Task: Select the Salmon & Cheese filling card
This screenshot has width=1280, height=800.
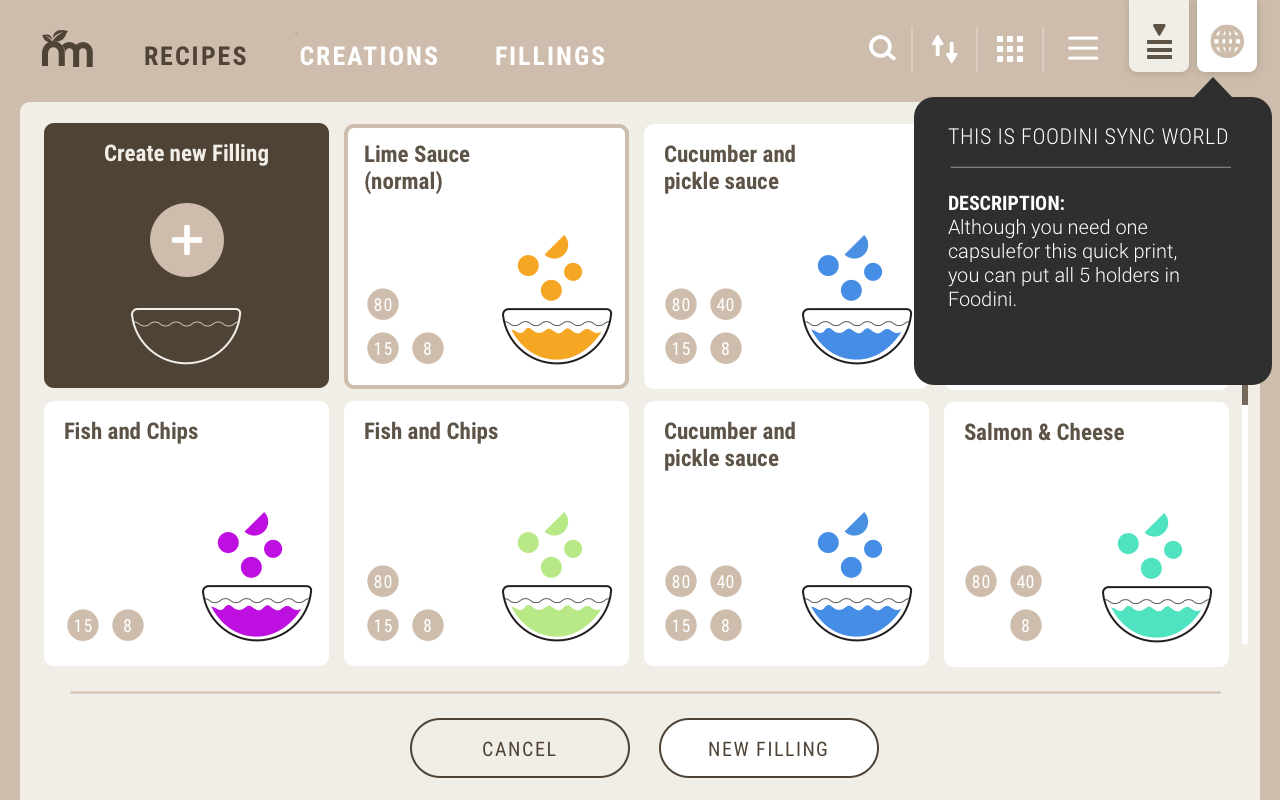Action: (1086, 534)
